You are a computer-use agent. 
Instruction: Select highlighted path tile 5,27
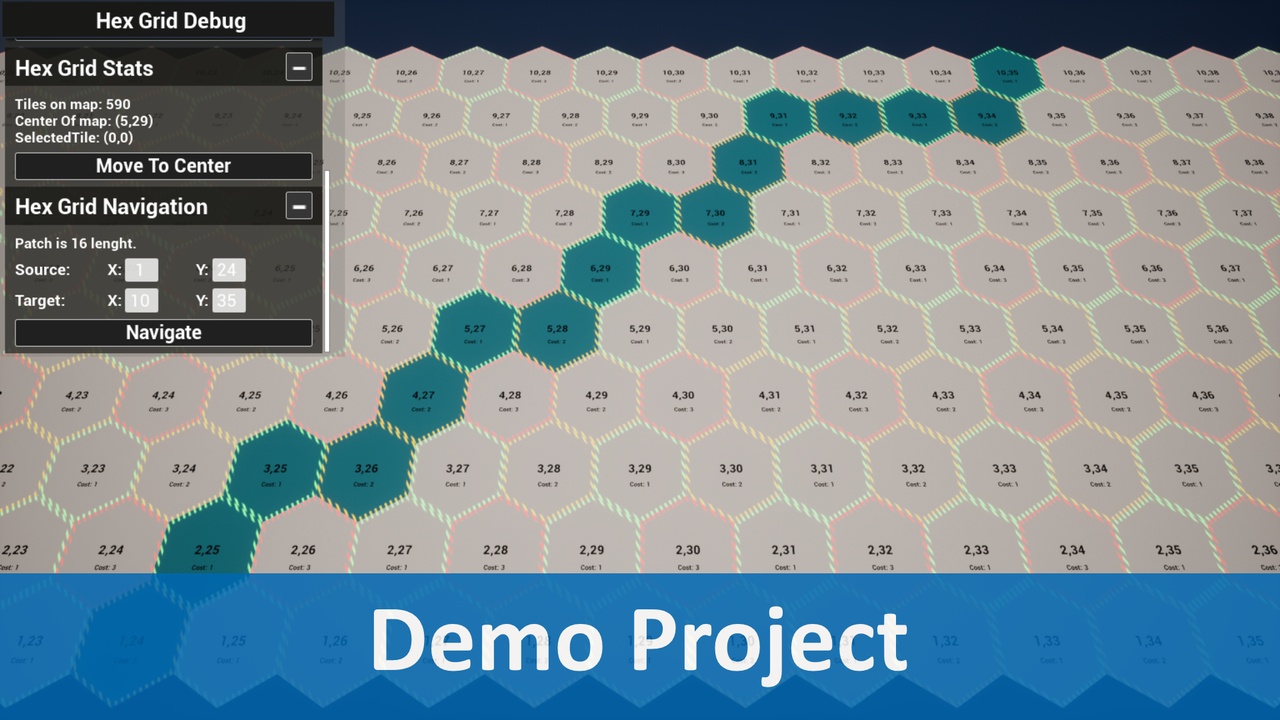pos(475,332)
